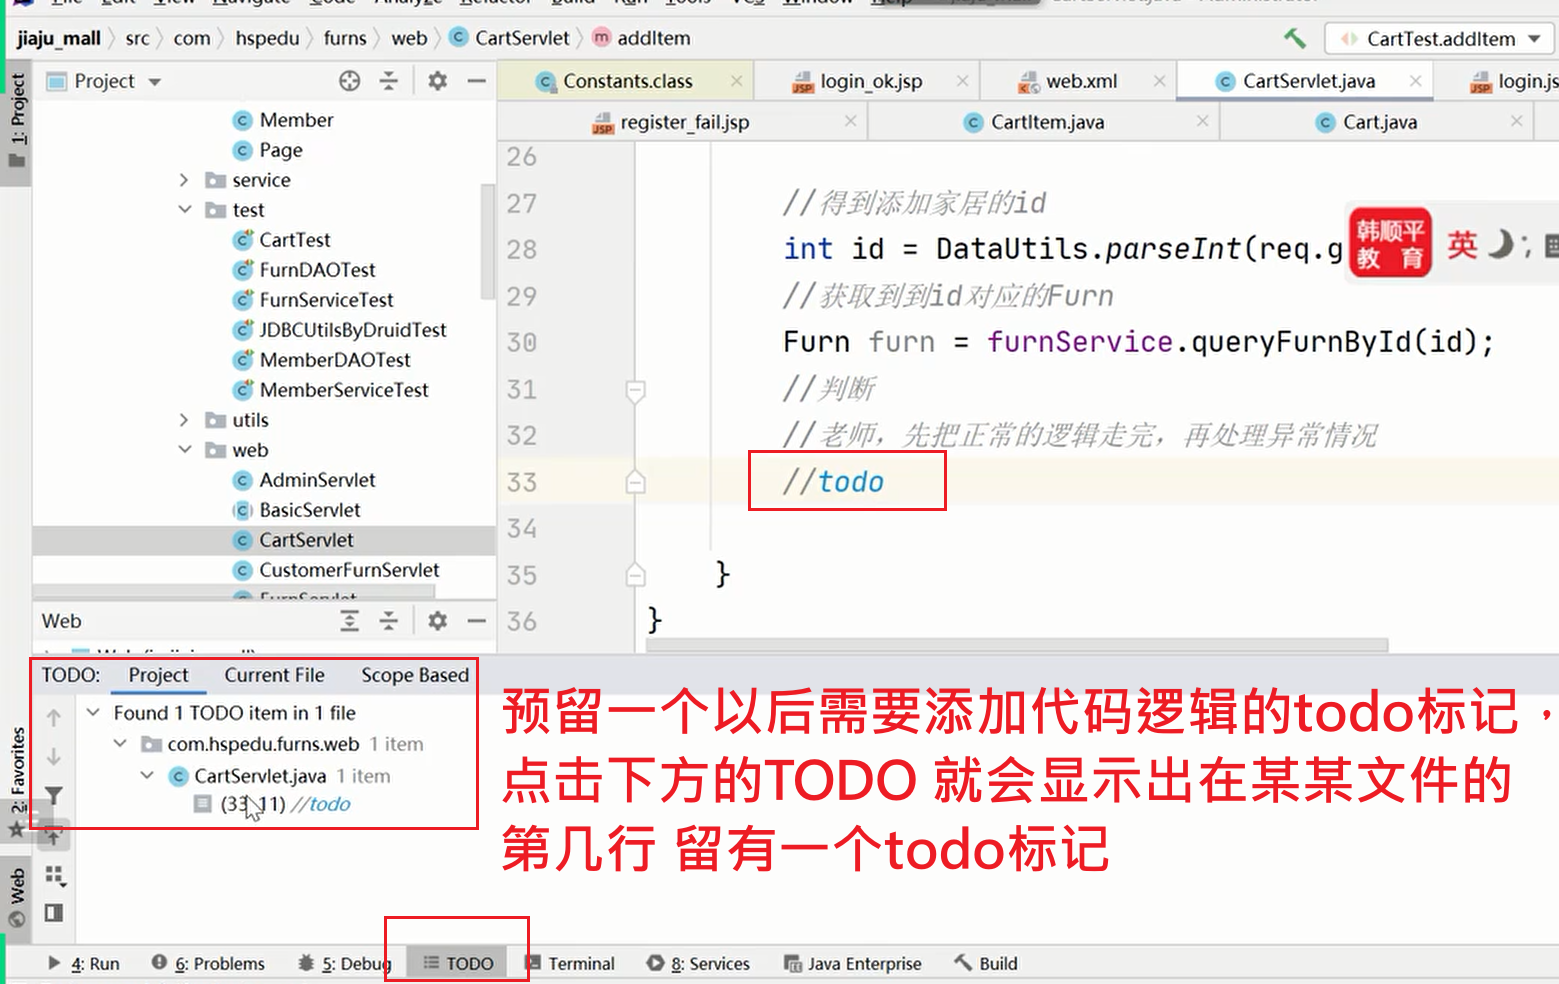1559x984 pixels.
Task: Collapse the com.hspedu.furns.web TODO node
Action: pyautogui.click(x=120, y=744)
